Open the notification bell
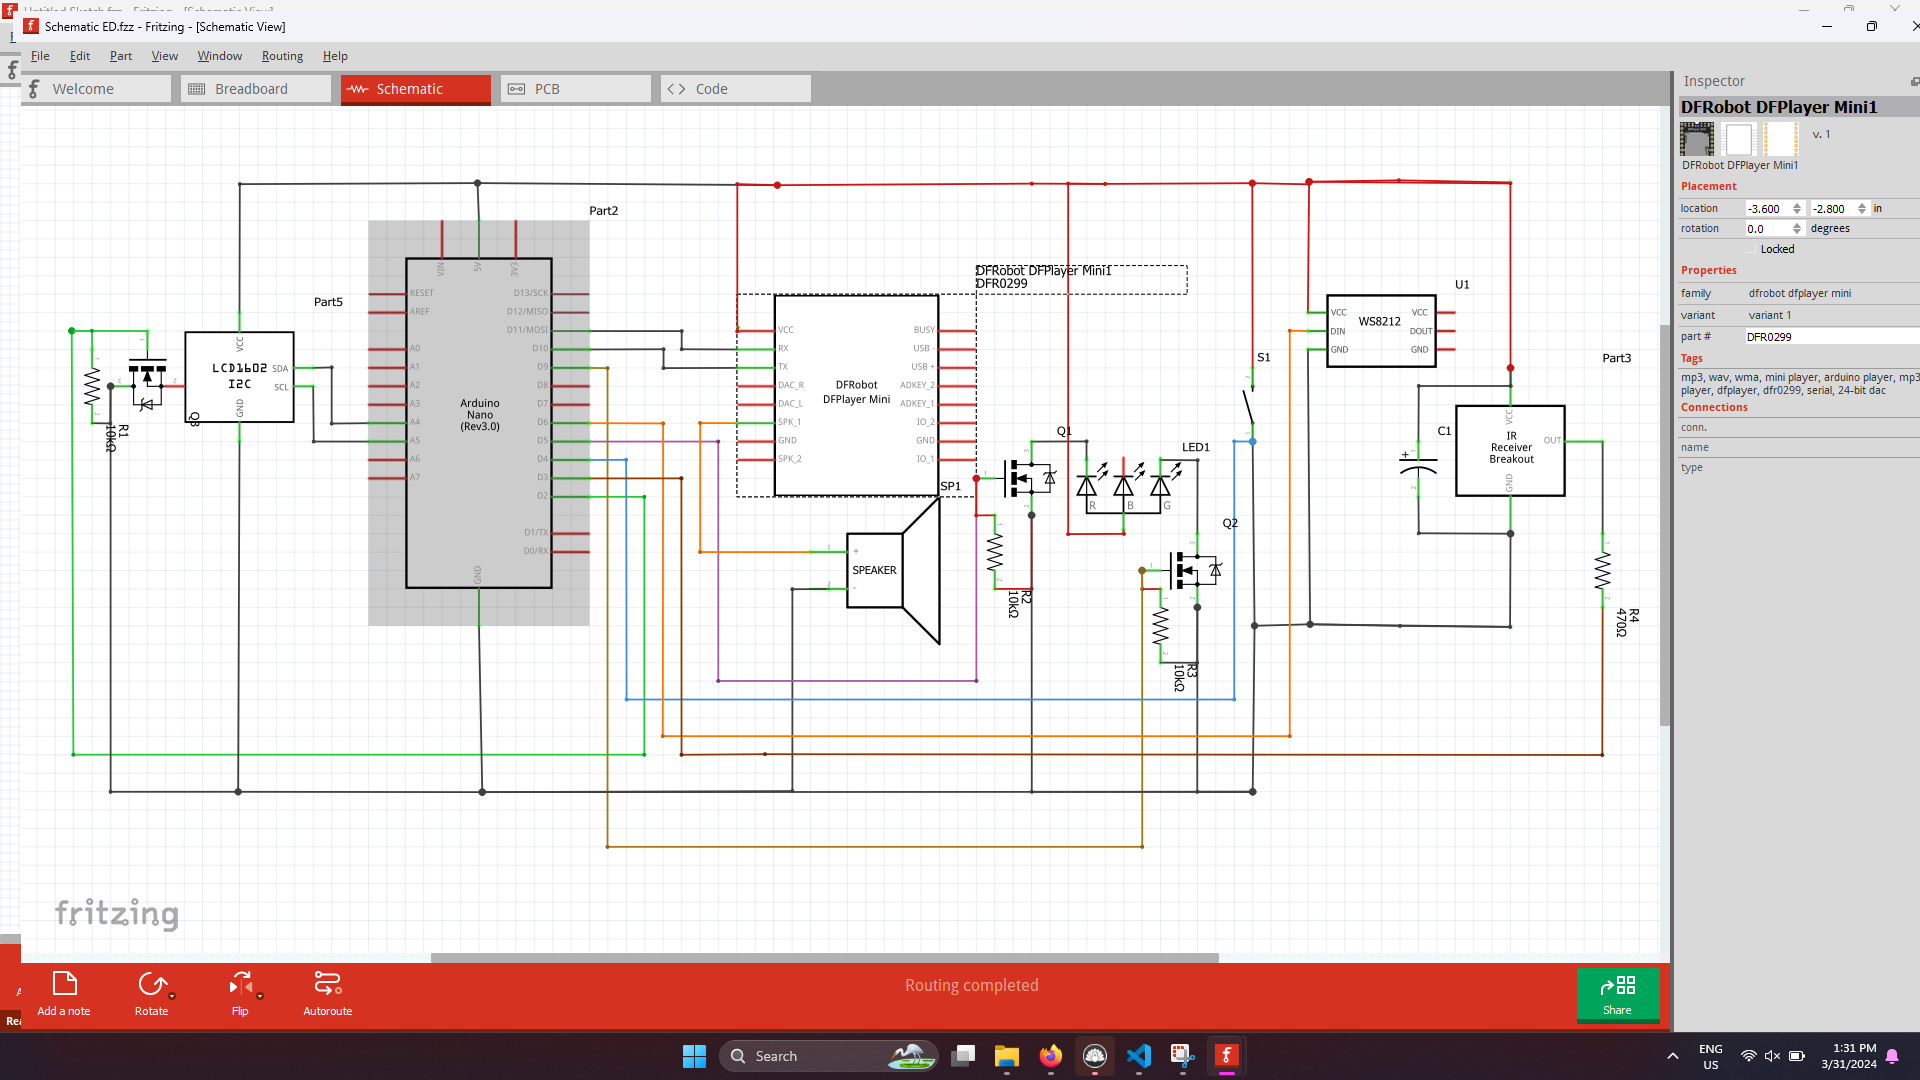This screenshot has height=1080, width=1920. 1892,1056
